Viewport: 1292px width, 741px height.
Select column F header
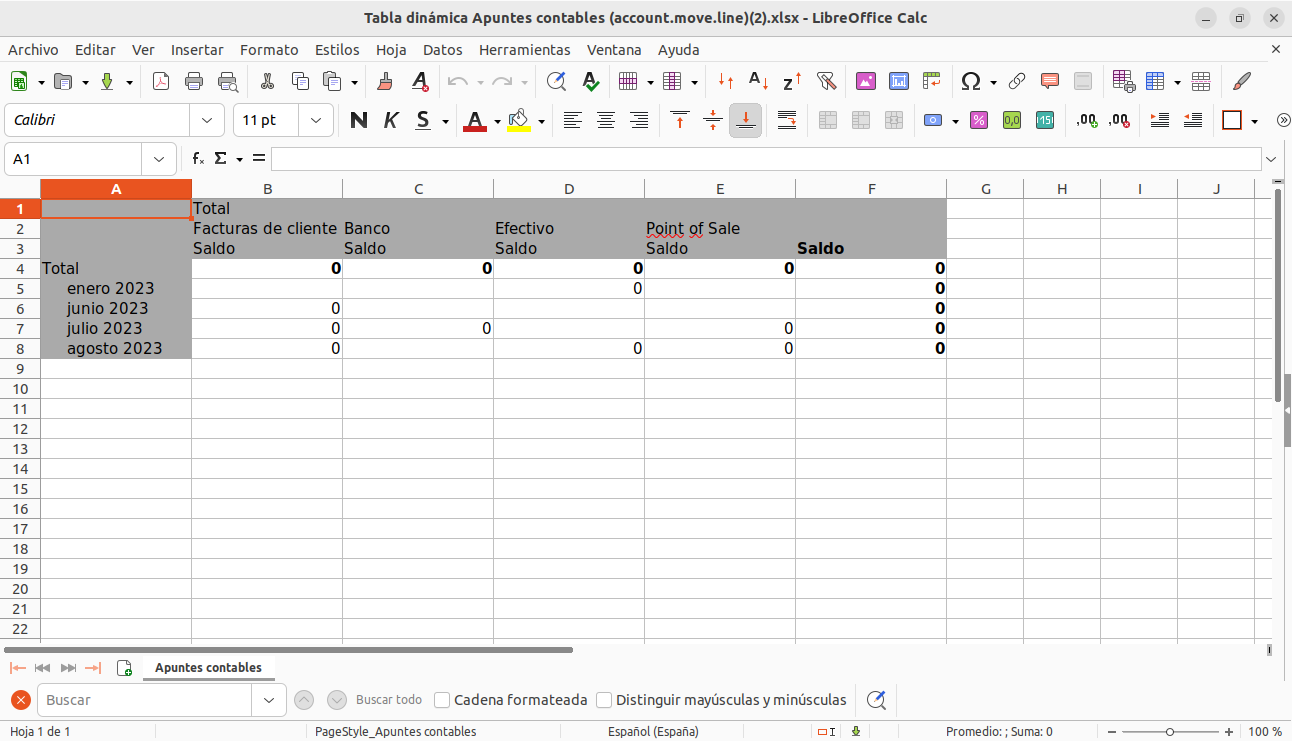point(871,189)
